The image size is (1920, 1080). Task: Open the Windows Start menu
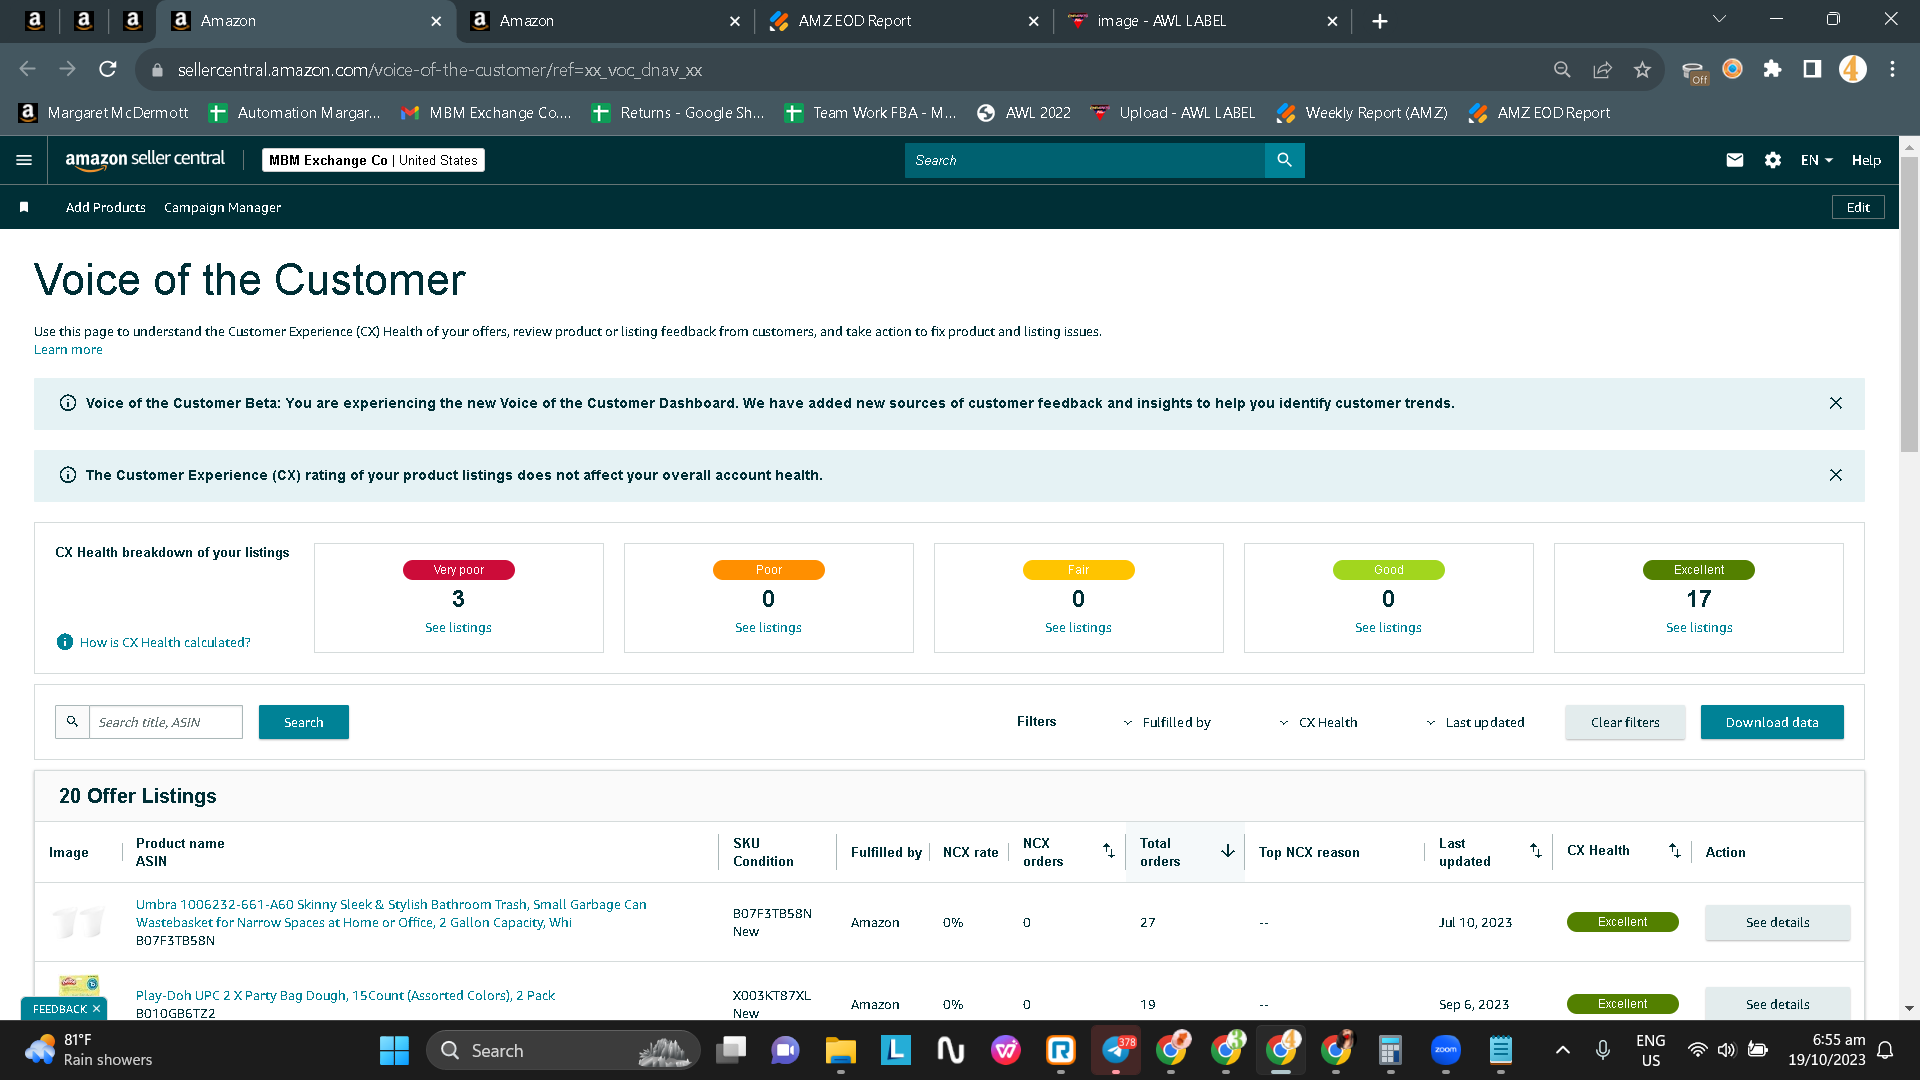coord(394,1050)
